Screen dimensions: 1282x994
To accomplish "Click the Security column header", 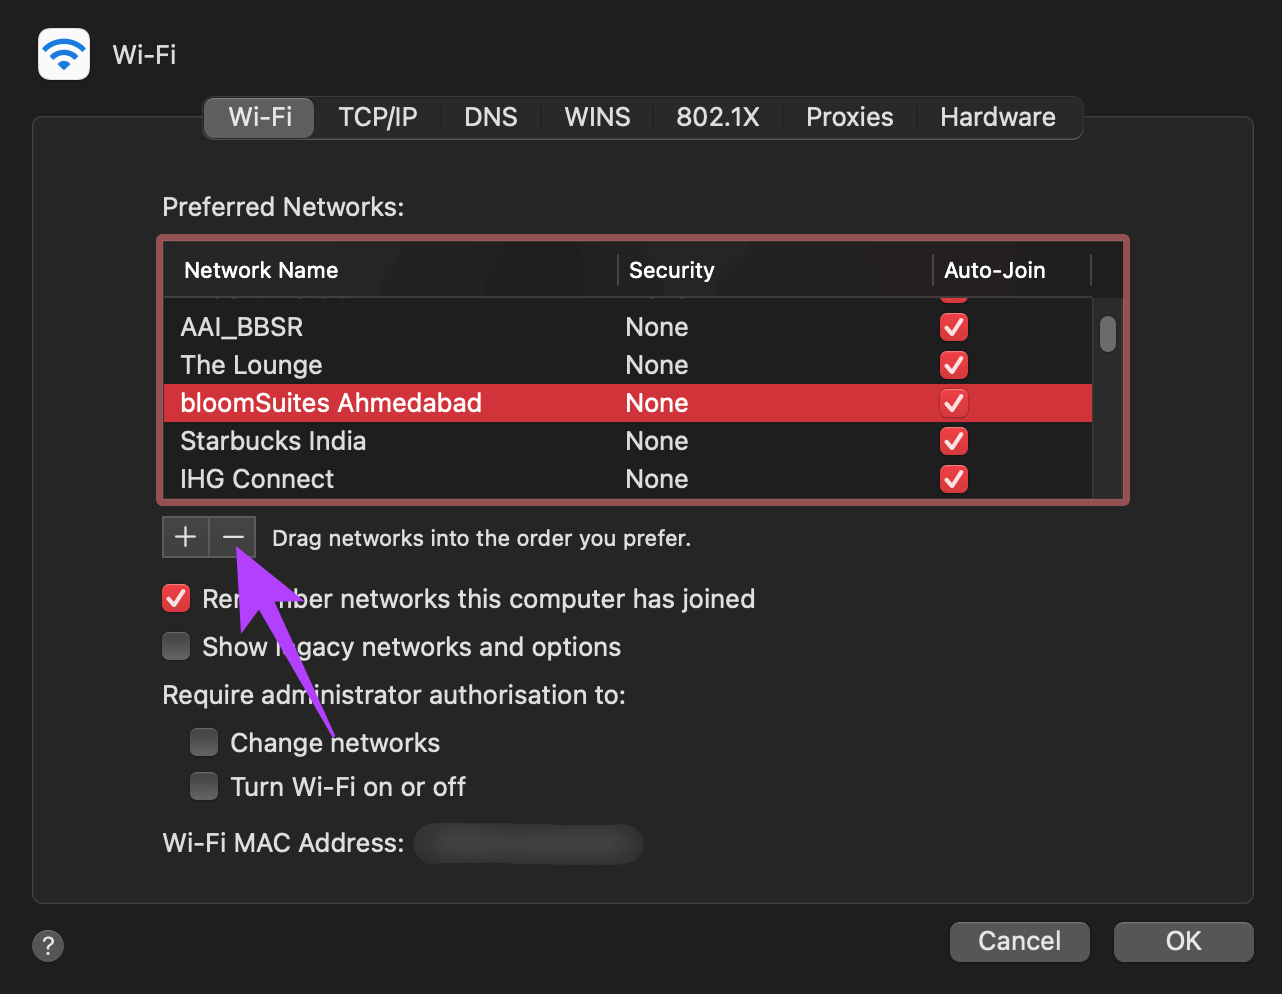I will [x=775, y=270].
